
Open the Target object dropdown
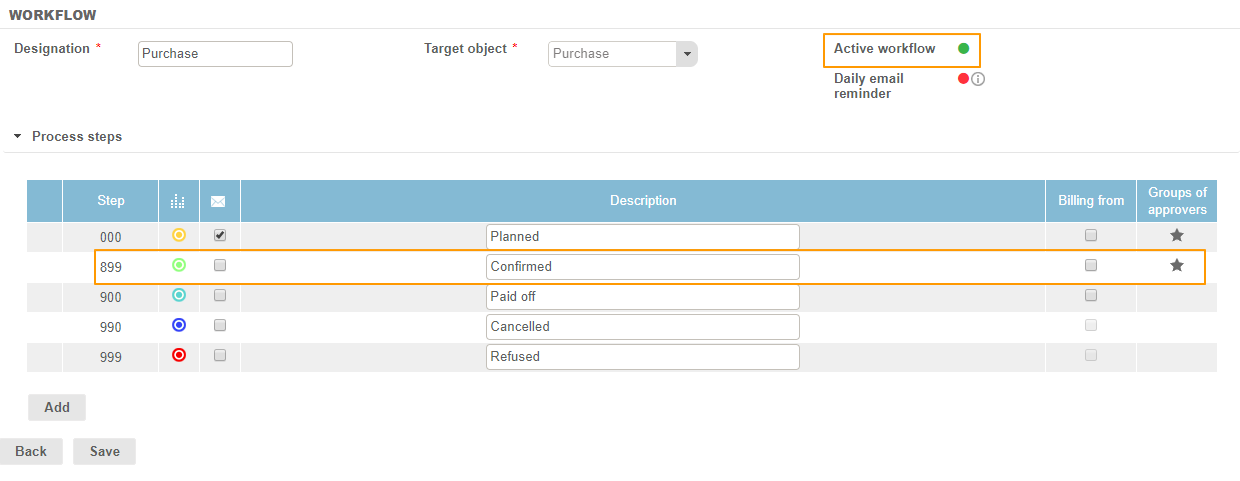pos(686,54)
